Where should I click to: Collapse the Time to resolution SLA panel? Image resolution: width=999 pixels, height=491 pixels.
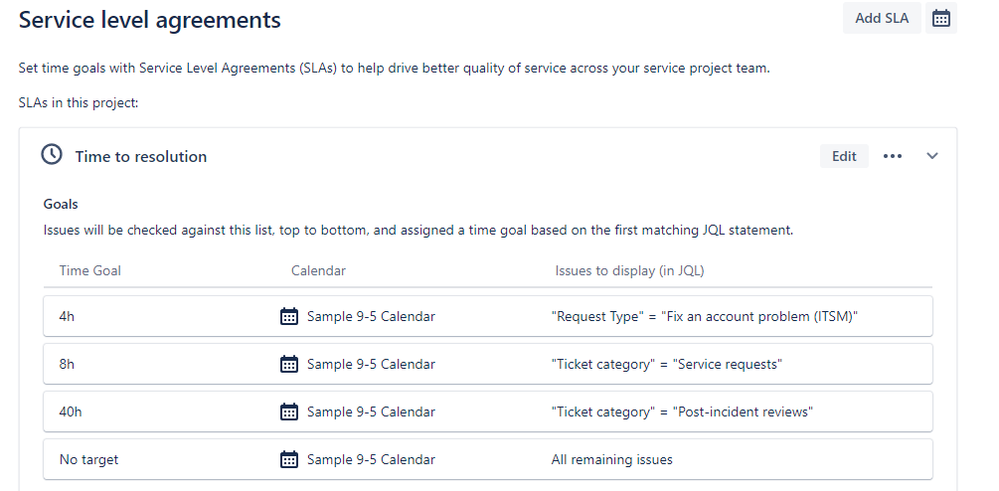click(x=932, y=156)
